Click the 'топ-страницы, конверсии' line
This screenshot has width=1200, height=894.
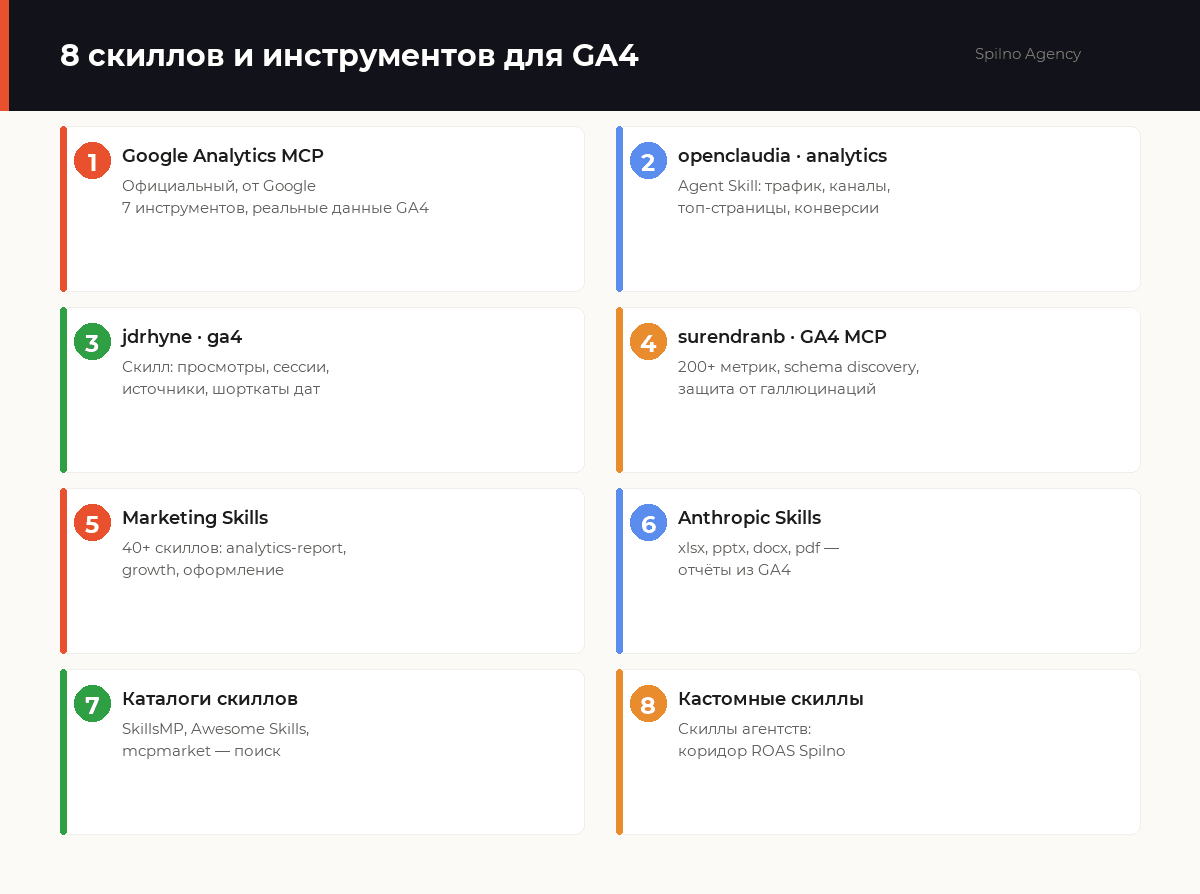[778, 208]
